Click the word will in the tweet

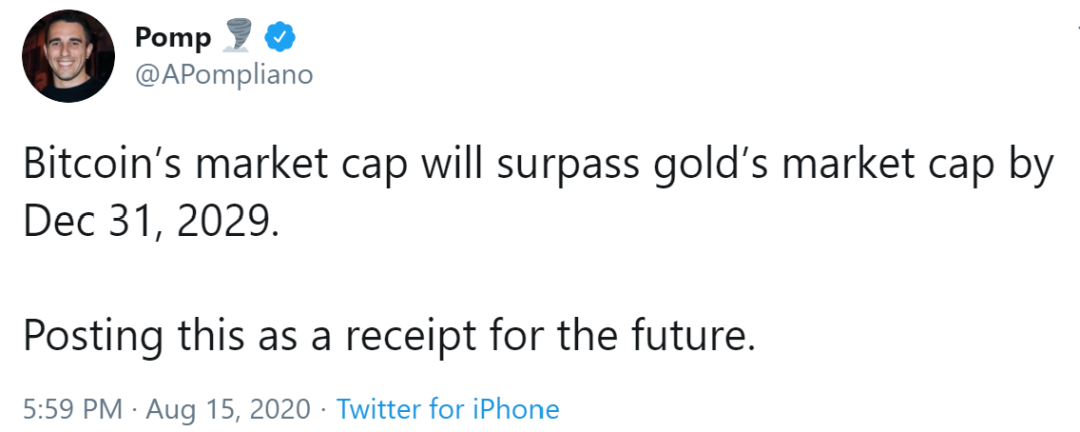click(452, 166)
